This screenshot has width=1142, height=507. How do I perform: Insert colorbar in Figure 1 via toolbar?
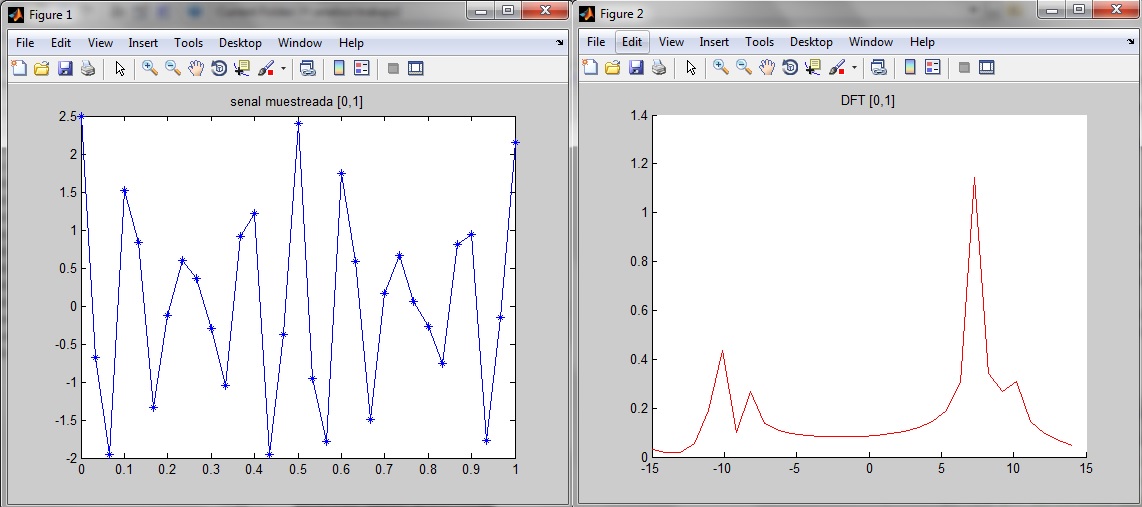(339, 68)
